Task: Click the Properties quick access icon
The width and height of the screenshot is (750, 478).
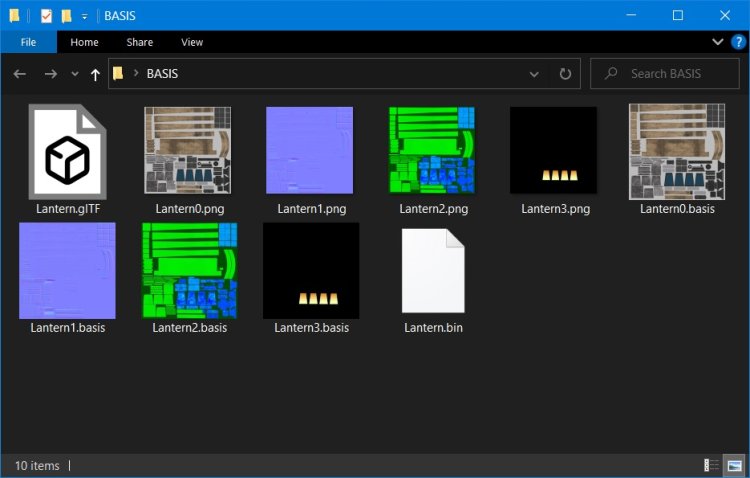Action: pos(46,15)
